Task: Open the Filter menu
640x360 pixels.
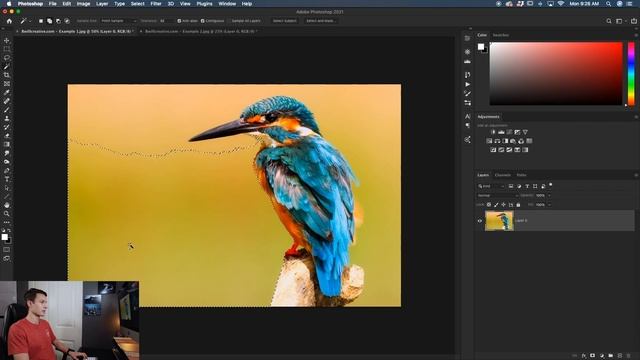Action: [156, 4]
